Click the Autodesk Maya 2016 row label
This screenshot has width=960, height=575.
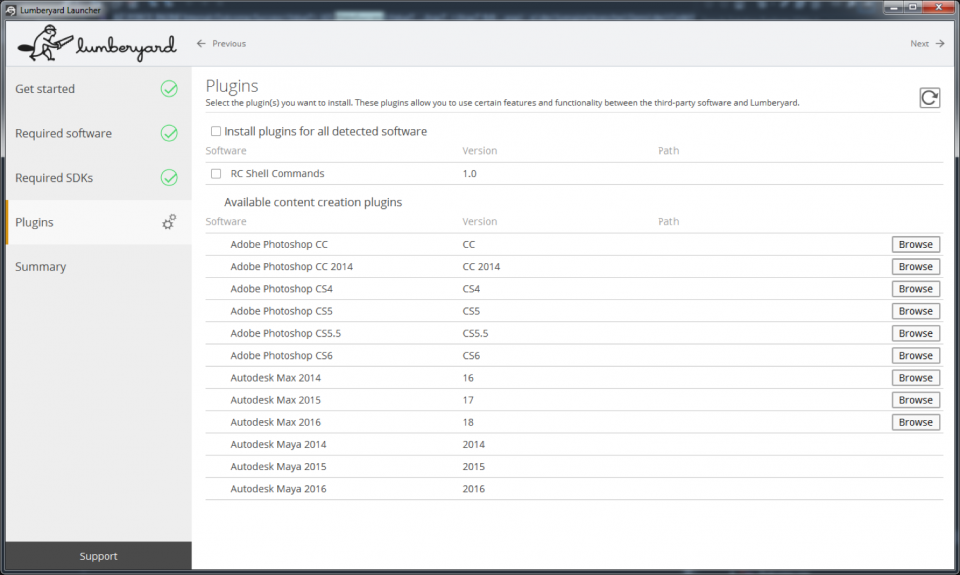pos(278,489)
